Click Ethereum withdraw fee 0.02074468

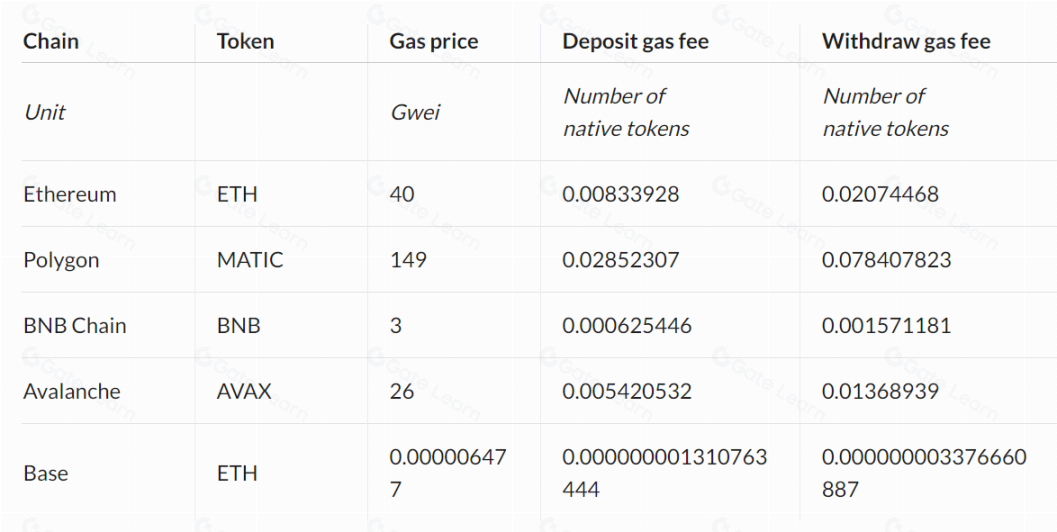[x=880, y=195]
